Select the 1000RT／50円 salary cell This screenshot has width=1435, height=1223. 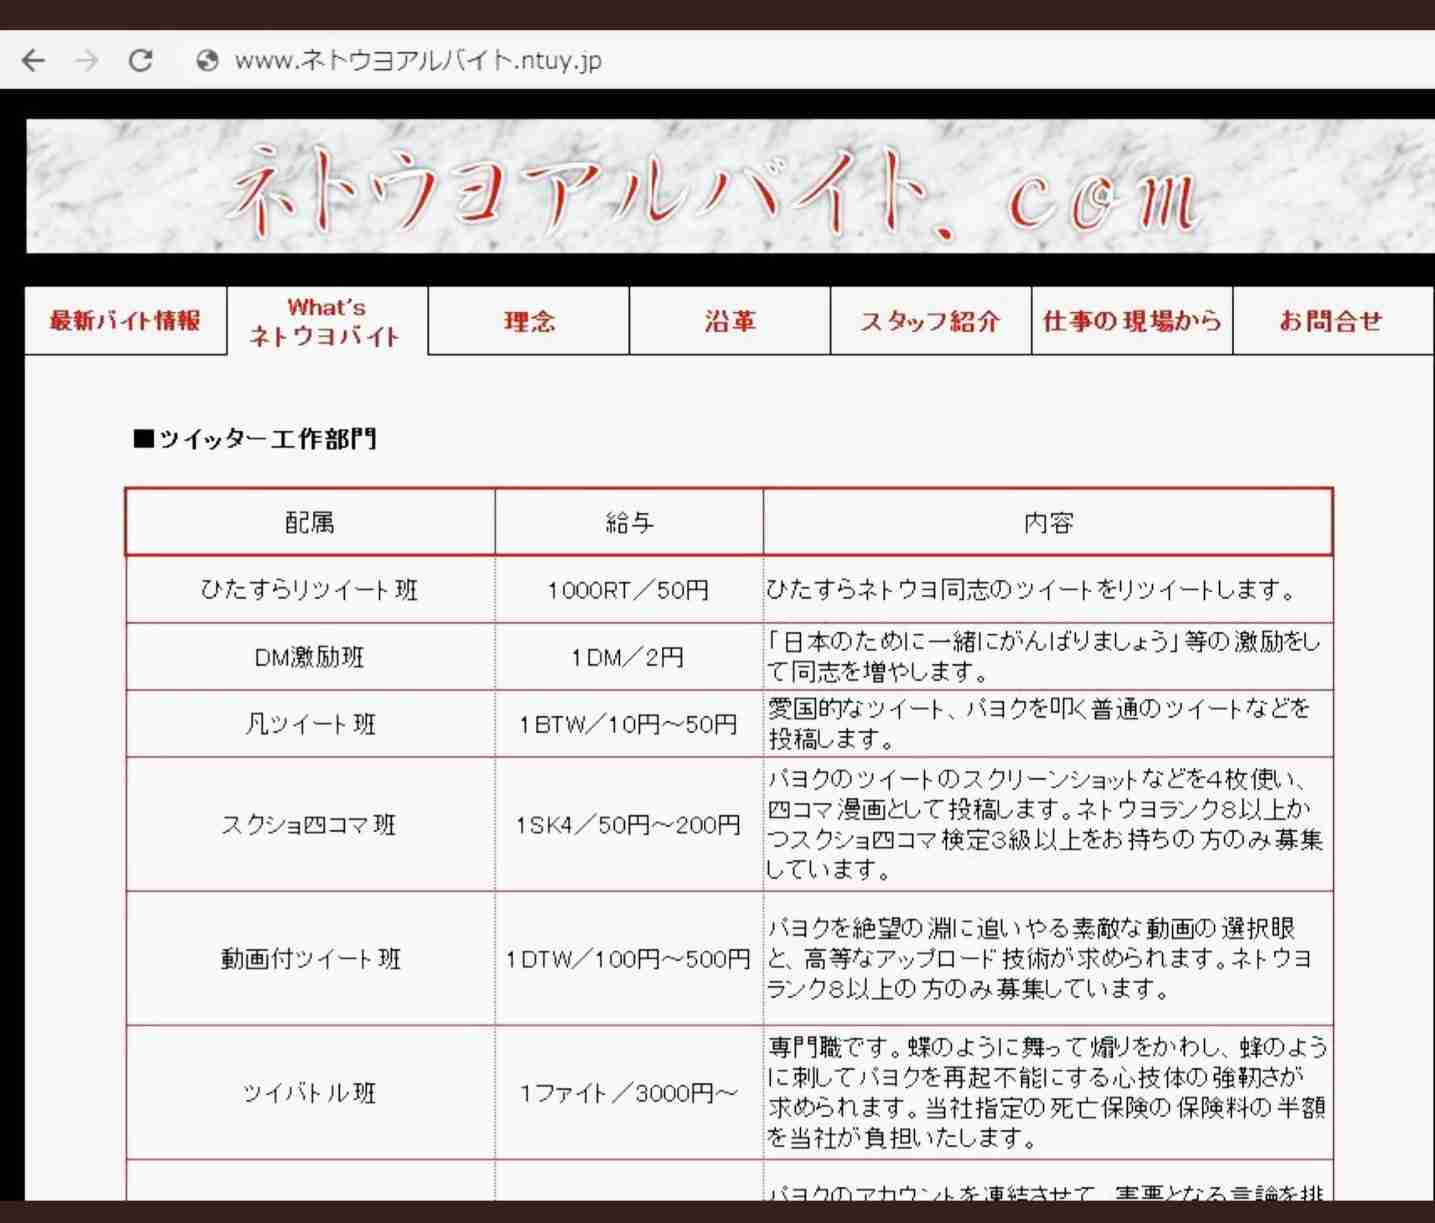(x=629, y=590)
